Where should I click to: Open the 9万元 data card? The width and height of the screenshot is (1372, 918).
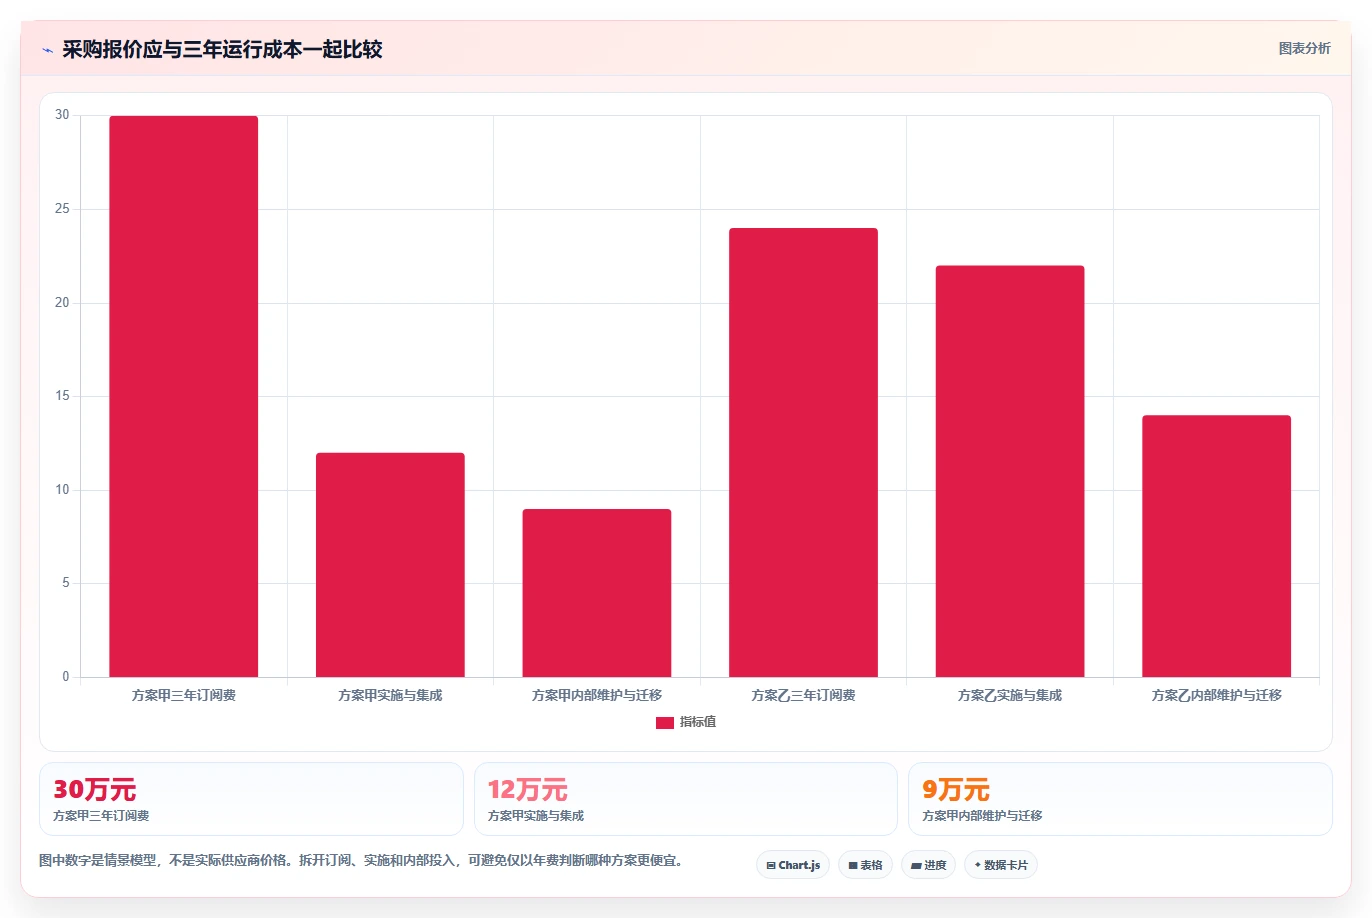coord(1120,799)
